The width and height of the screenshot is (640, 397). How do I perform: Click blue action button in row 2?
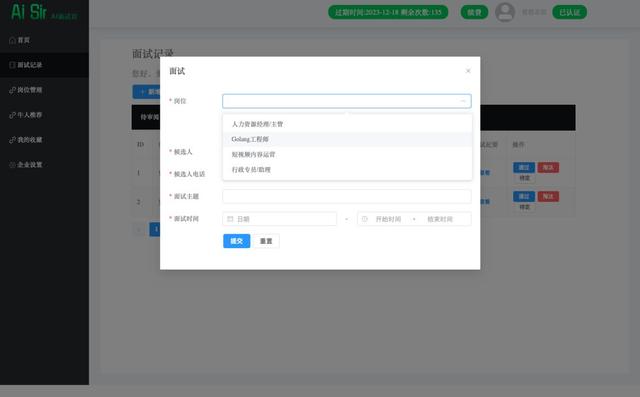524,196
